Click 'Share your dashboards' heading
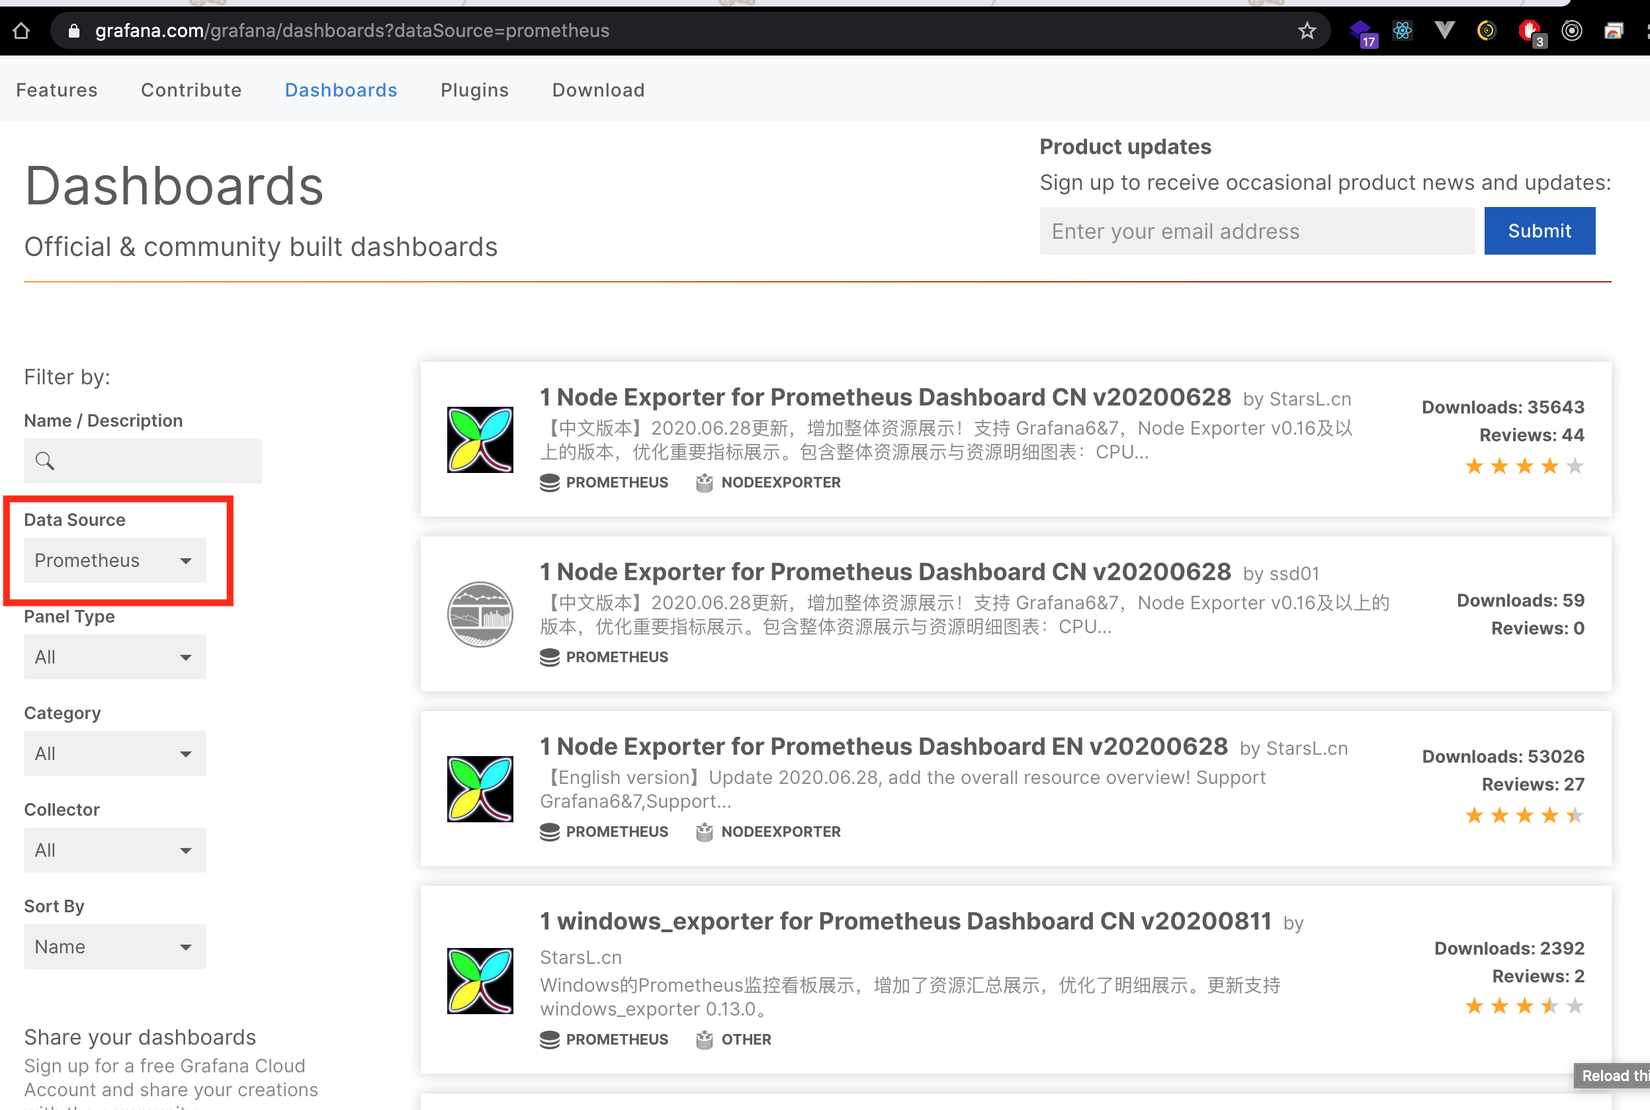Screen dimensions: 1650x1110 (140, 1037)
